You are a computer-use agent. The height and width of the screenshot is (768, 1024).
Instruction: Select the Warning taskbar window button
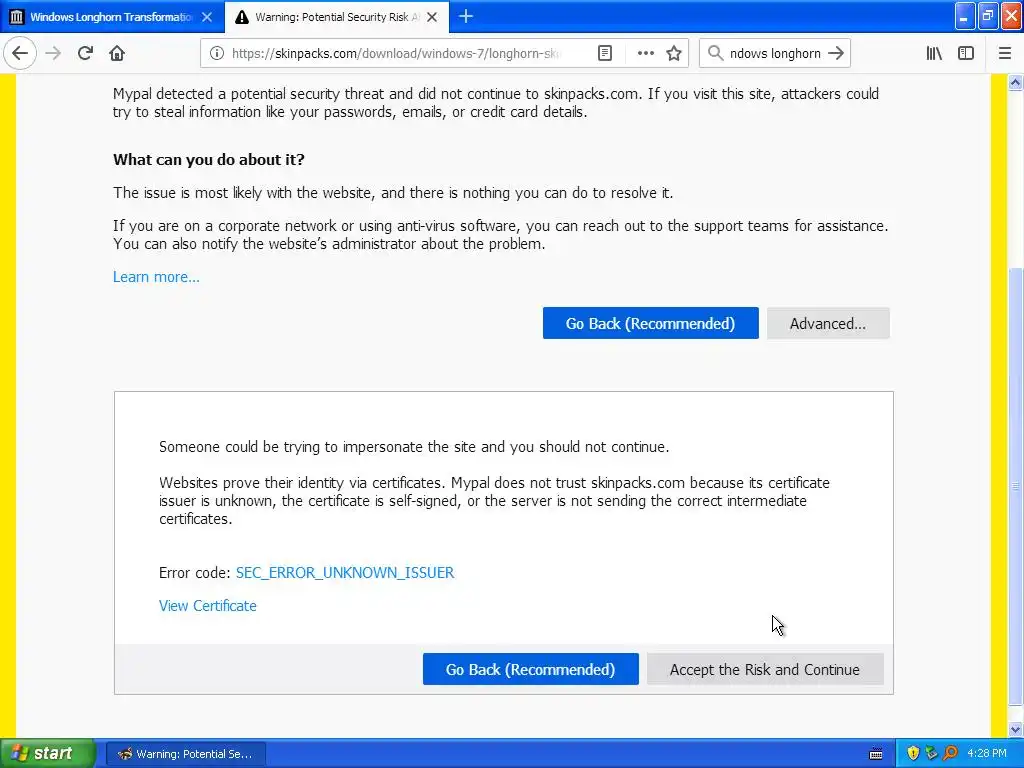185,754
